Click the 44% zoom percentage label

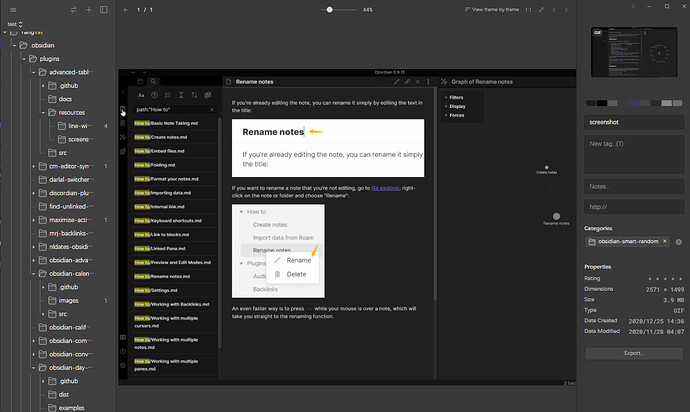368,10
